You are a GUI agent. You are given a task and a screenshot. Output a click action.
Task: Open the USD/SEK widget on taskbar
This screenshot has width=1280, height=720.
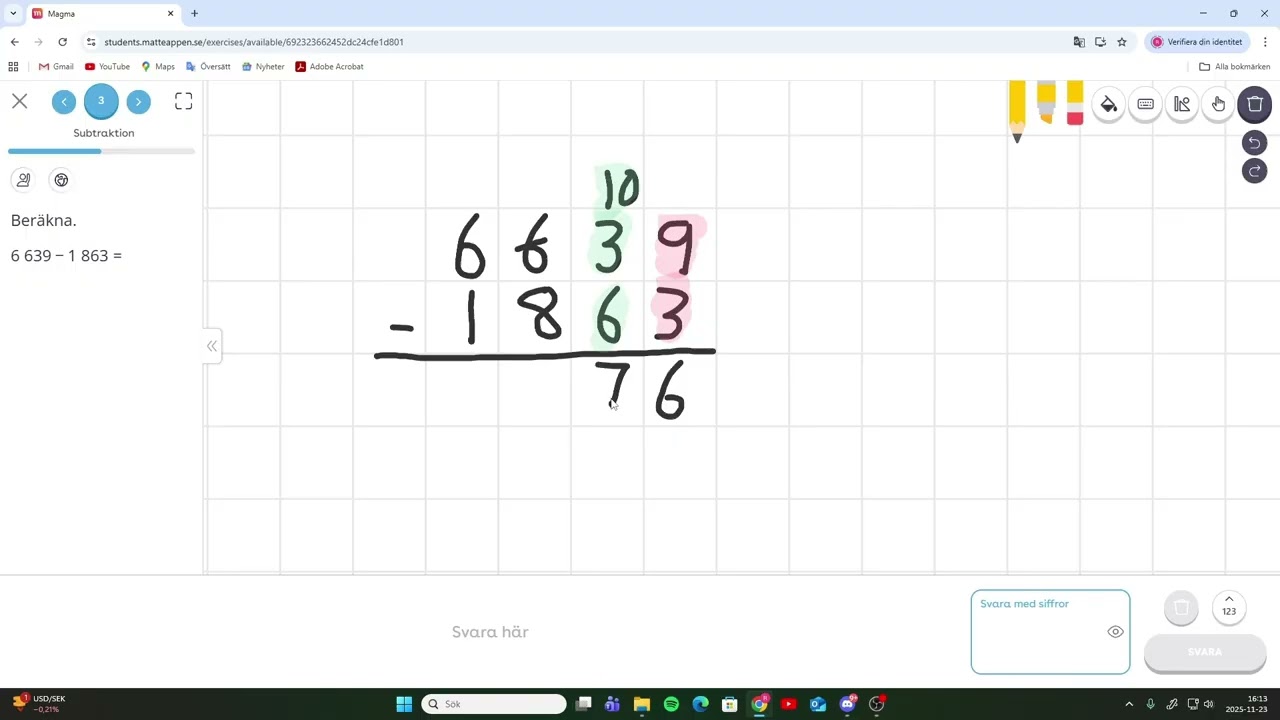click(39, 704)
